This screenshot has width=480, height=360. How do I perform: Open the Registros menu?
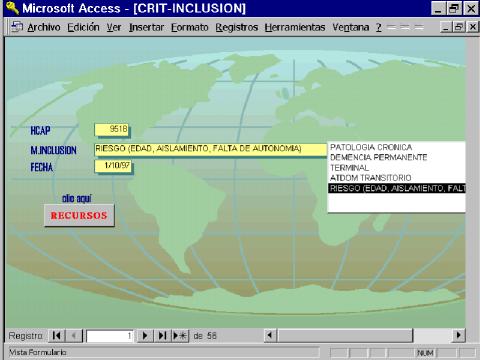pyautogui.click(x=237, y=27)
